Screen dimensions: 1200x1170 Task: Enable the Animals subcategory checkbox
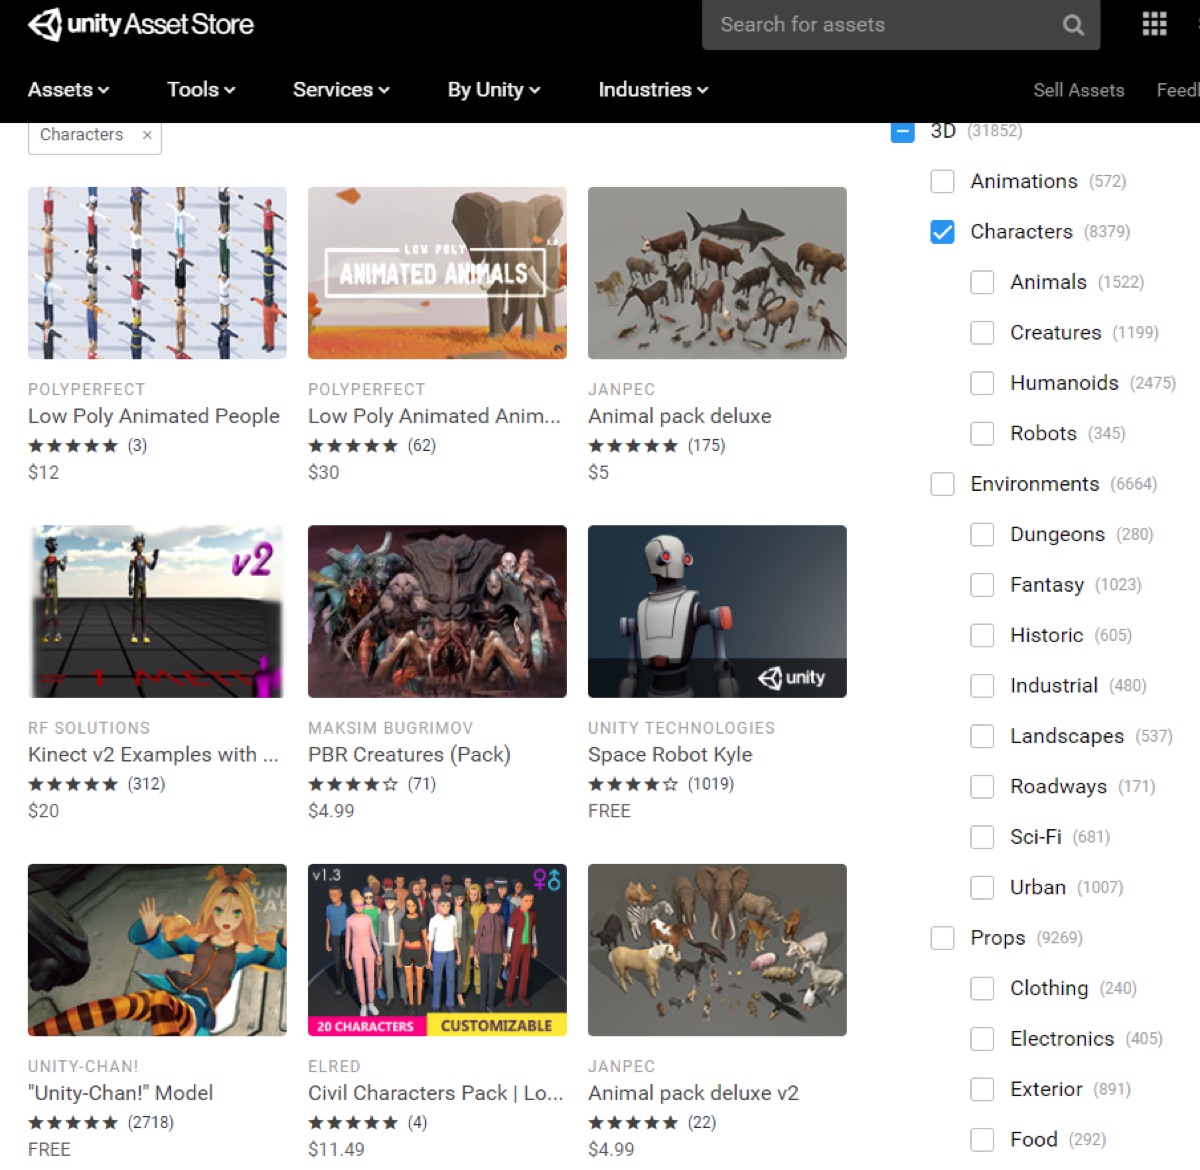(982, 282)
